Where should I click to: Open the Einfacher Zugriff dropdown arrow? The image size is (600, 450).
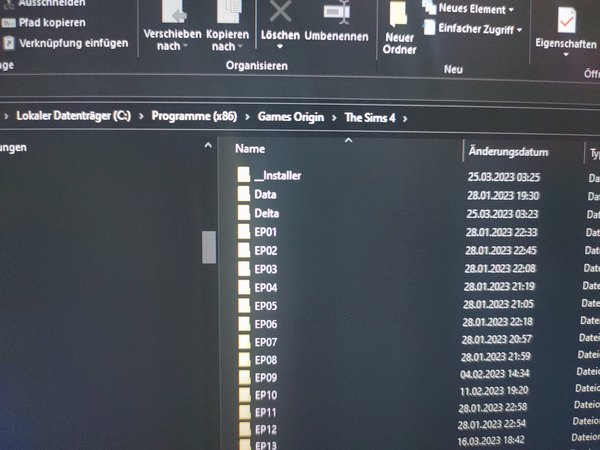point(519,30)
